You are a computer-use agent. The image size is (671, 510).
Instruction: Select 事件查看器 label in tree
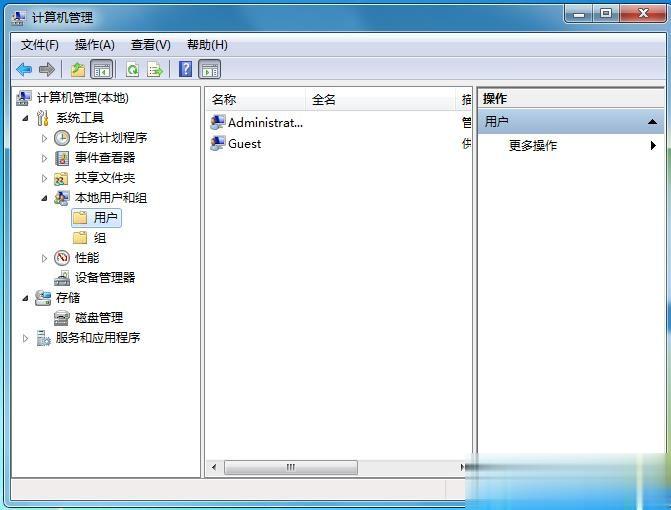coord(105,158)
